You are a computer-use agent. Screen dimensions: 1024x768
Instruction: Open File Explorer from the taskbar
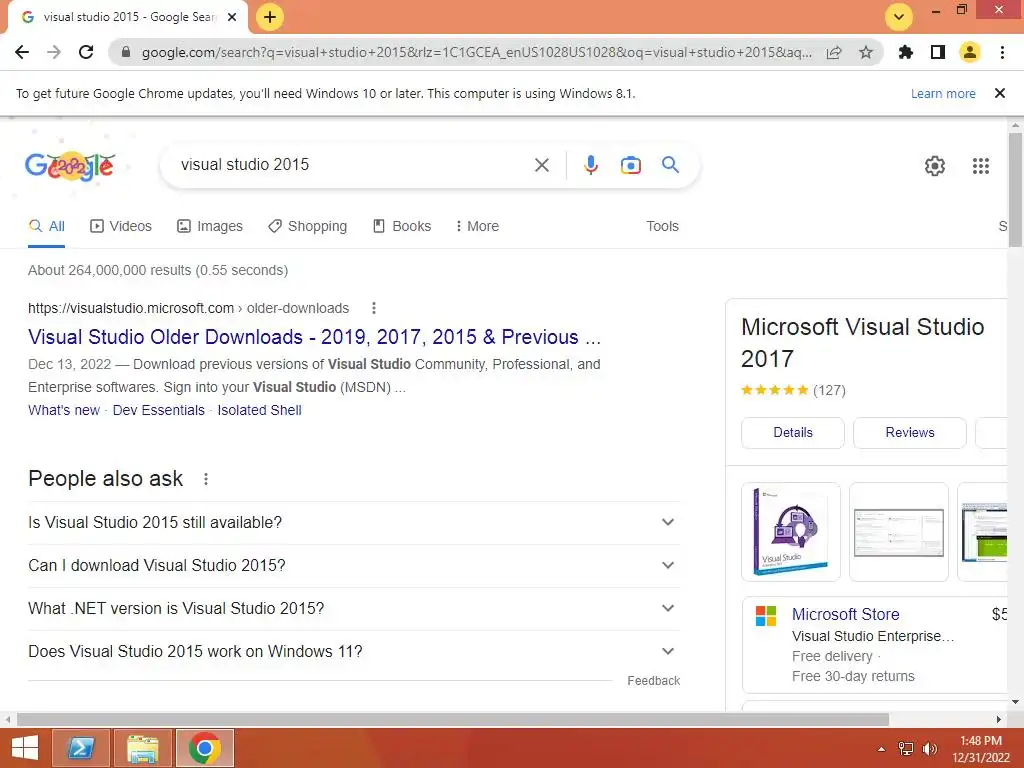[142, 748]
